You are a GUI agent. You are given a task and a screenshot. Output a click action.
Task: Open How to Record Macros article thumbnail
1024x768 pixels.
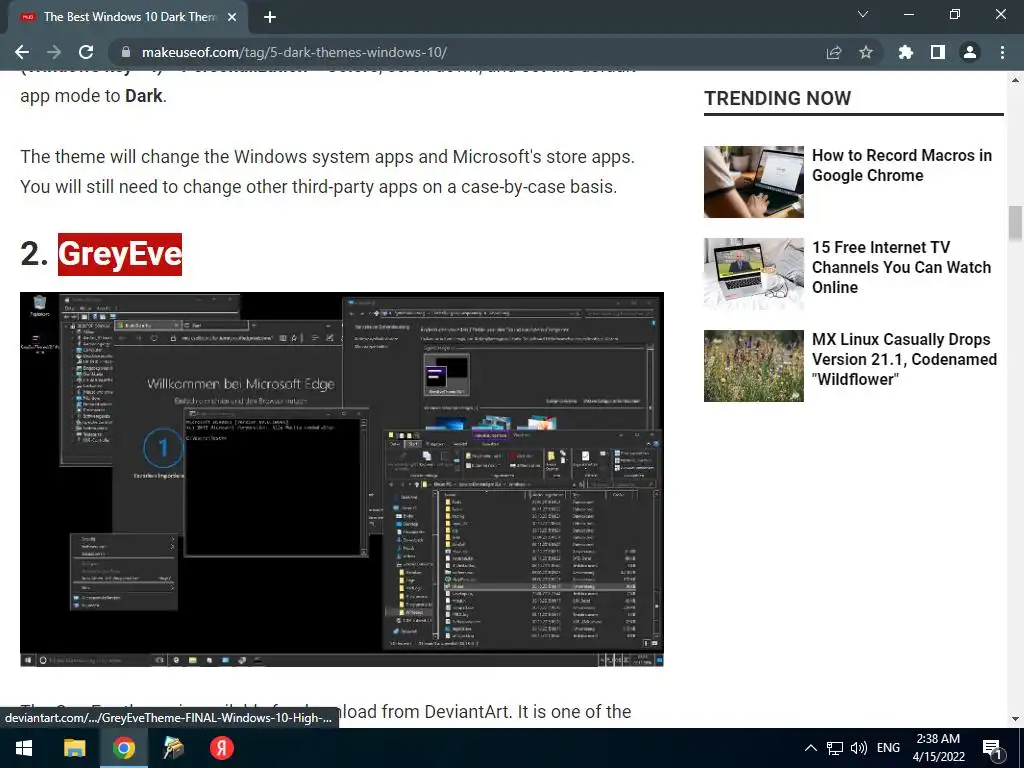(x=754, y=182)
